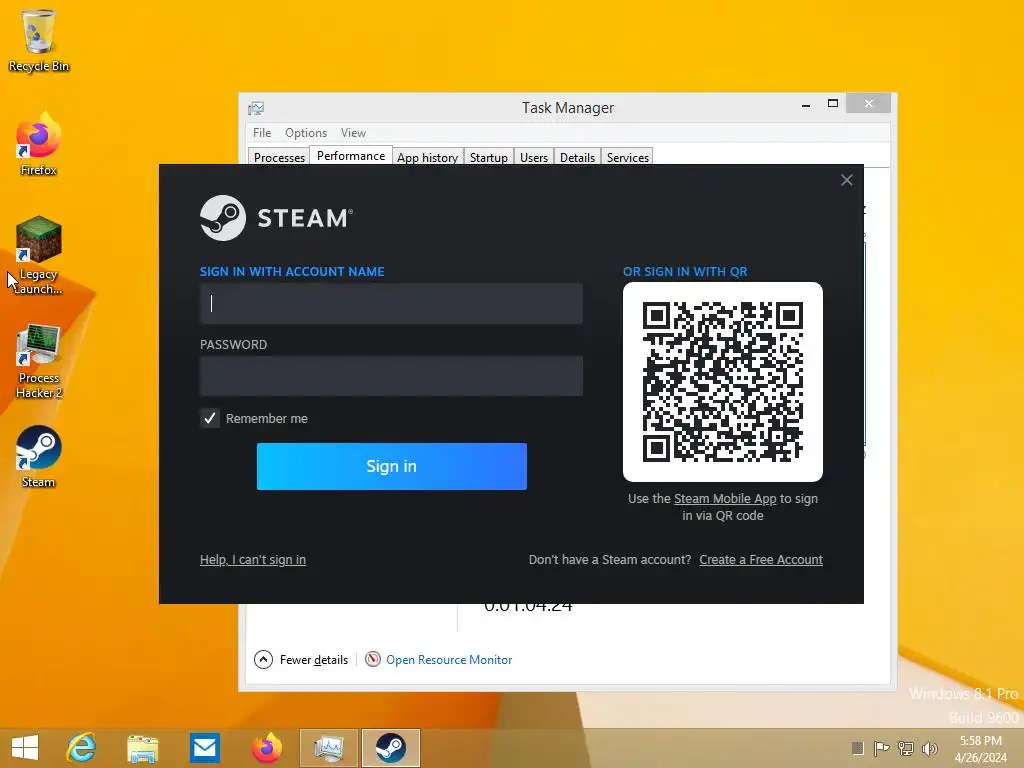This screenshot has height=768, width=1024.
Task: Select the Process Hacker 2 desktop shortcut
Action: (x=39, y=360)
